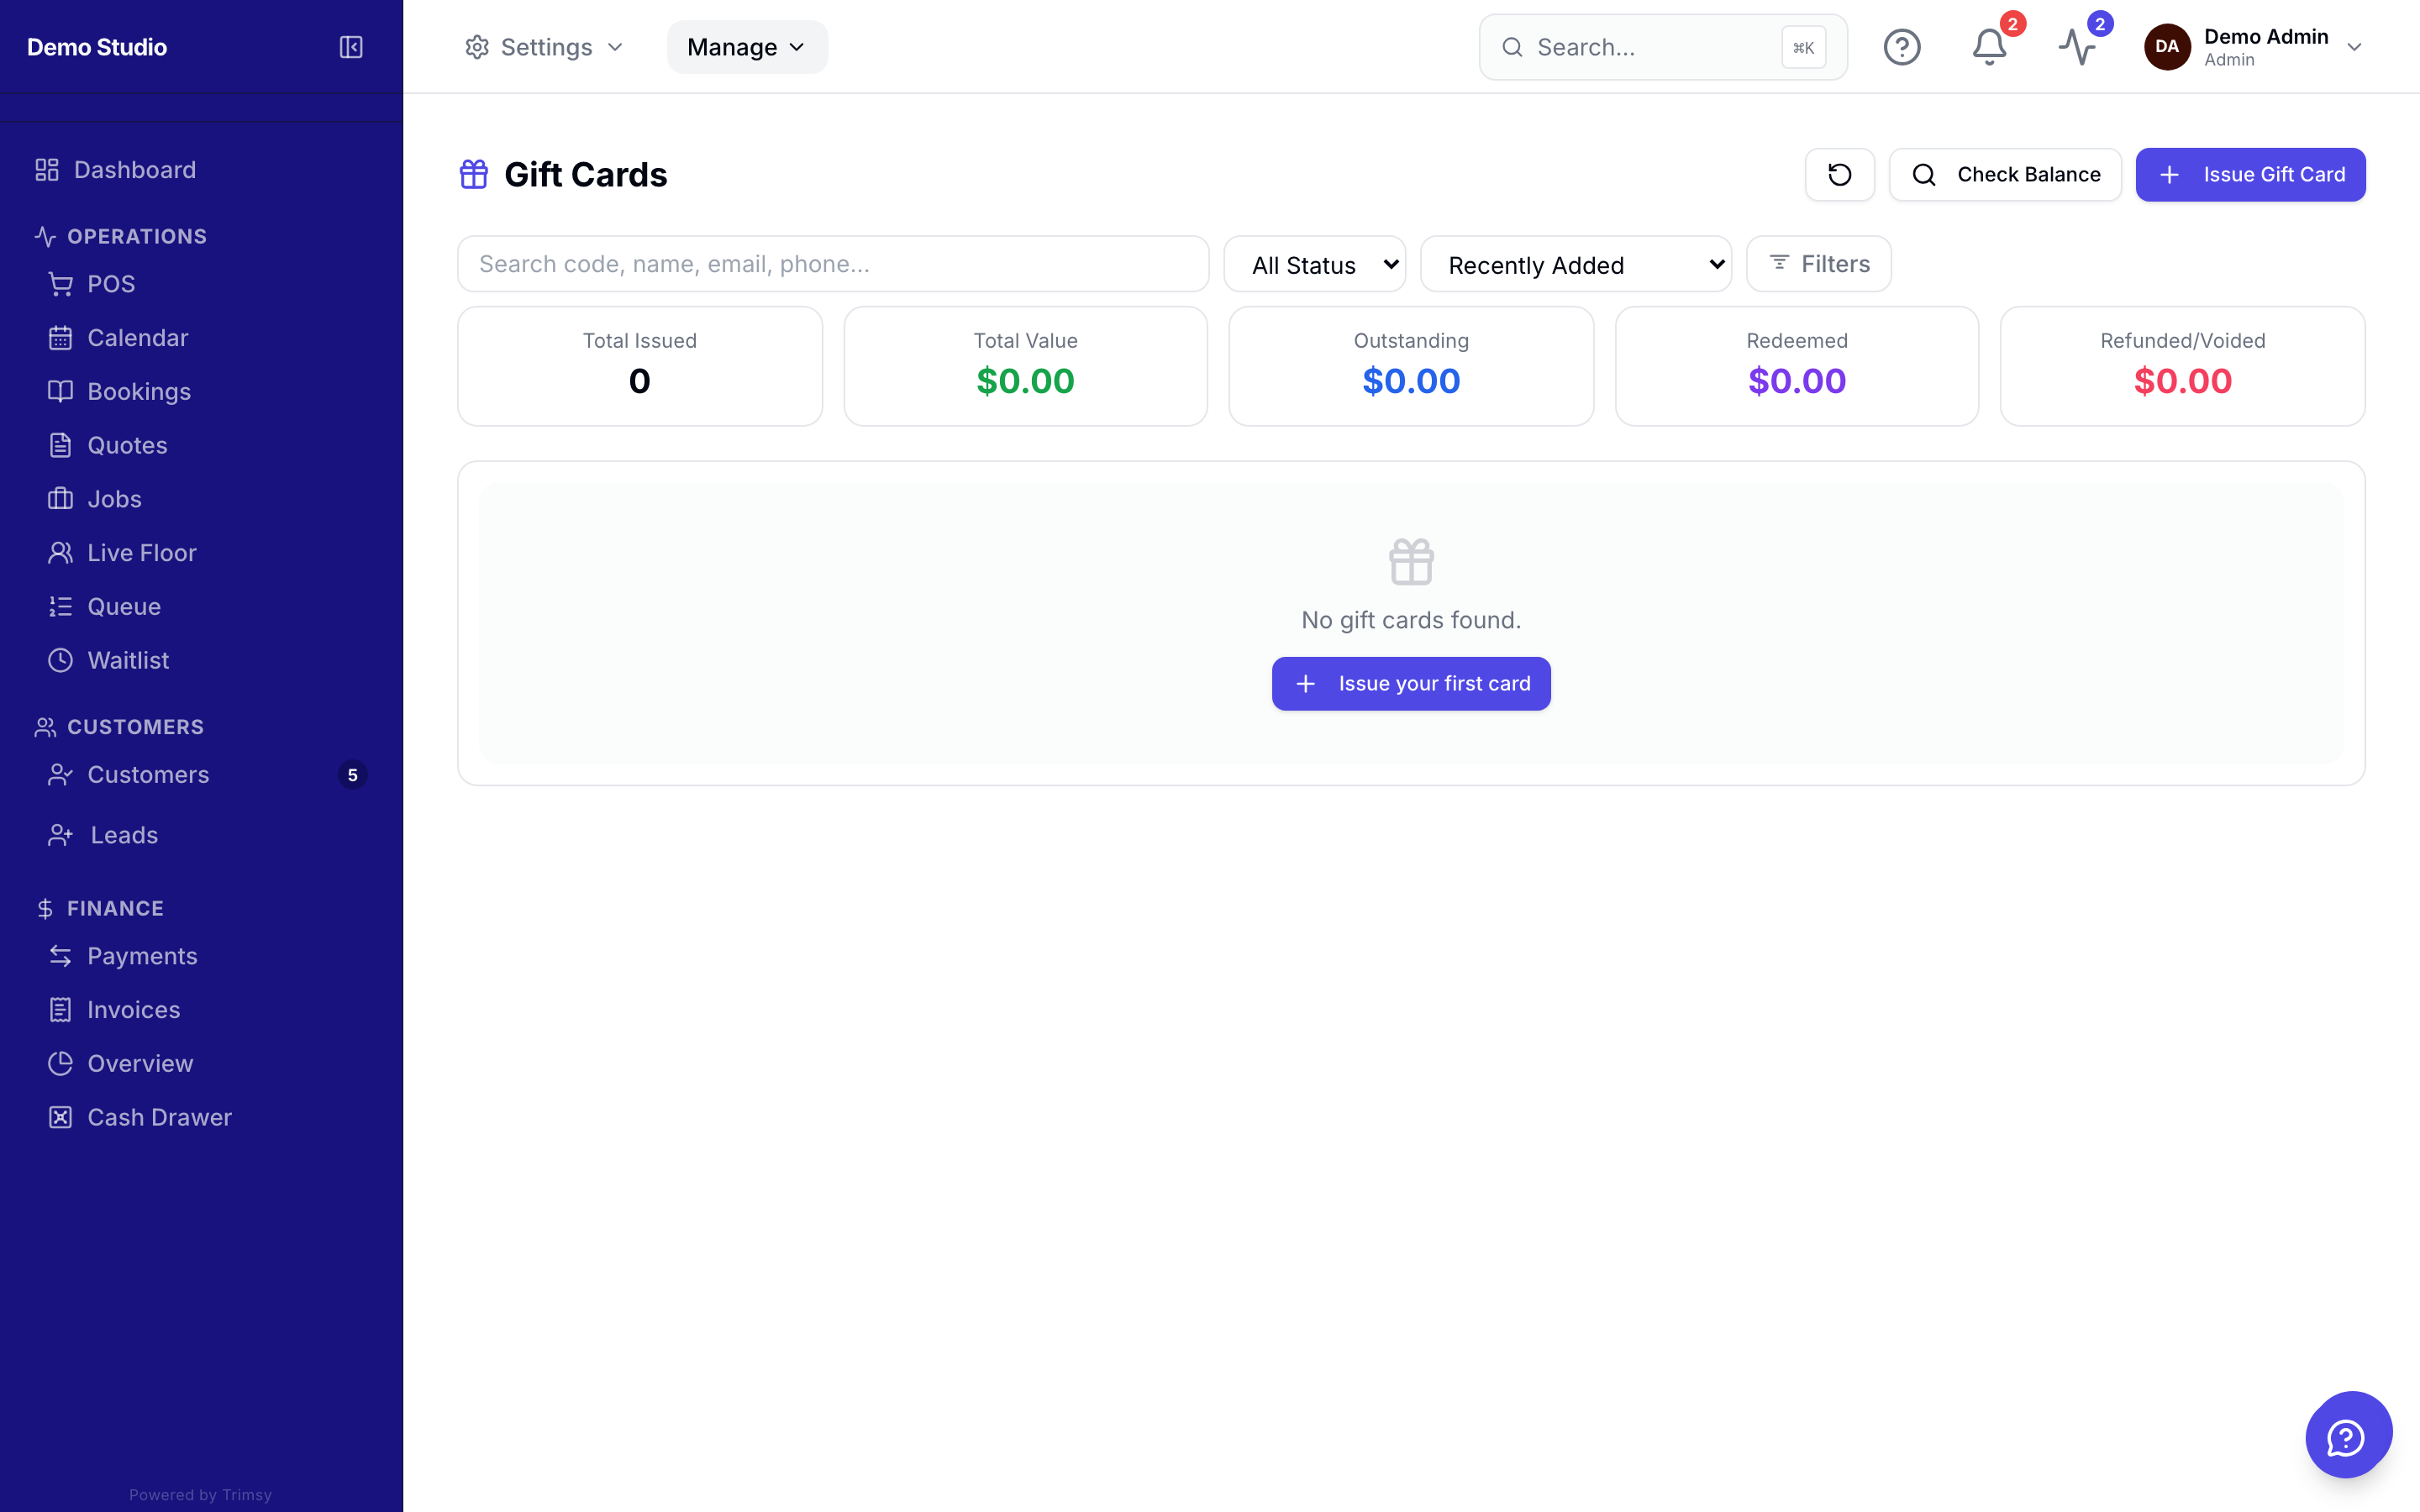Click Issue your first card button

pyautogui.click(x=1411, y=684)
